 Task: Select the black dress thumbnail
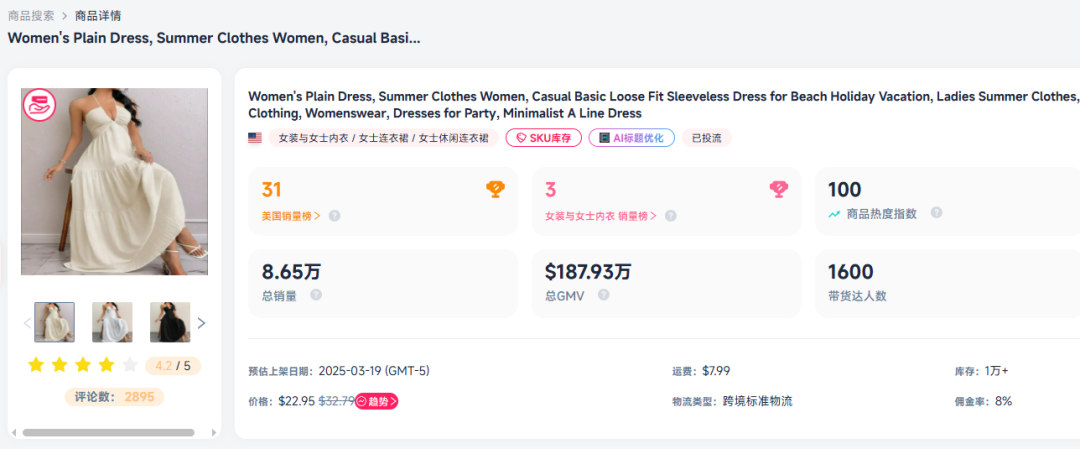(x=170, y=322)
